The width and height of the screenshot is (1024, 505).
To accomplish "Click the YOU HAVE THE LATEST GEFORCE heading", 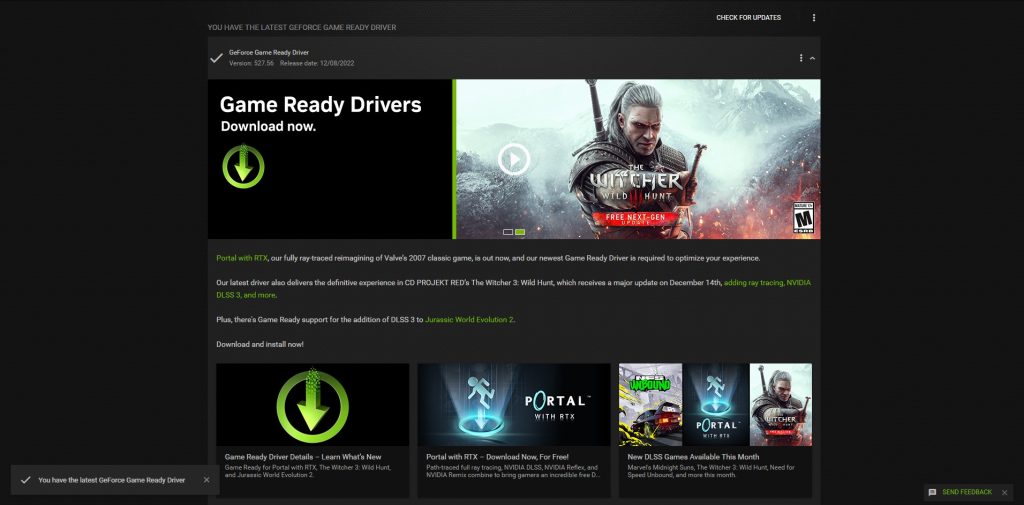I will (x=302, y=27).
